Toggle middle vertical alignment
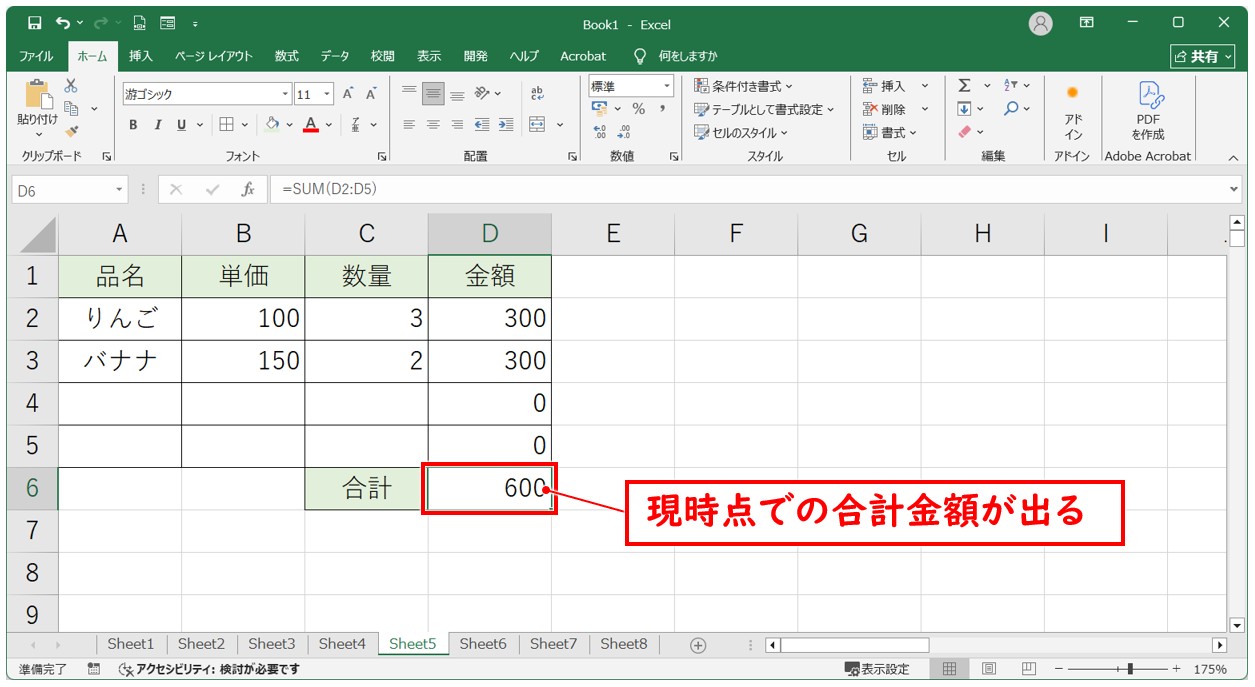Screen dimensions: 1255x687 [433, 94]
